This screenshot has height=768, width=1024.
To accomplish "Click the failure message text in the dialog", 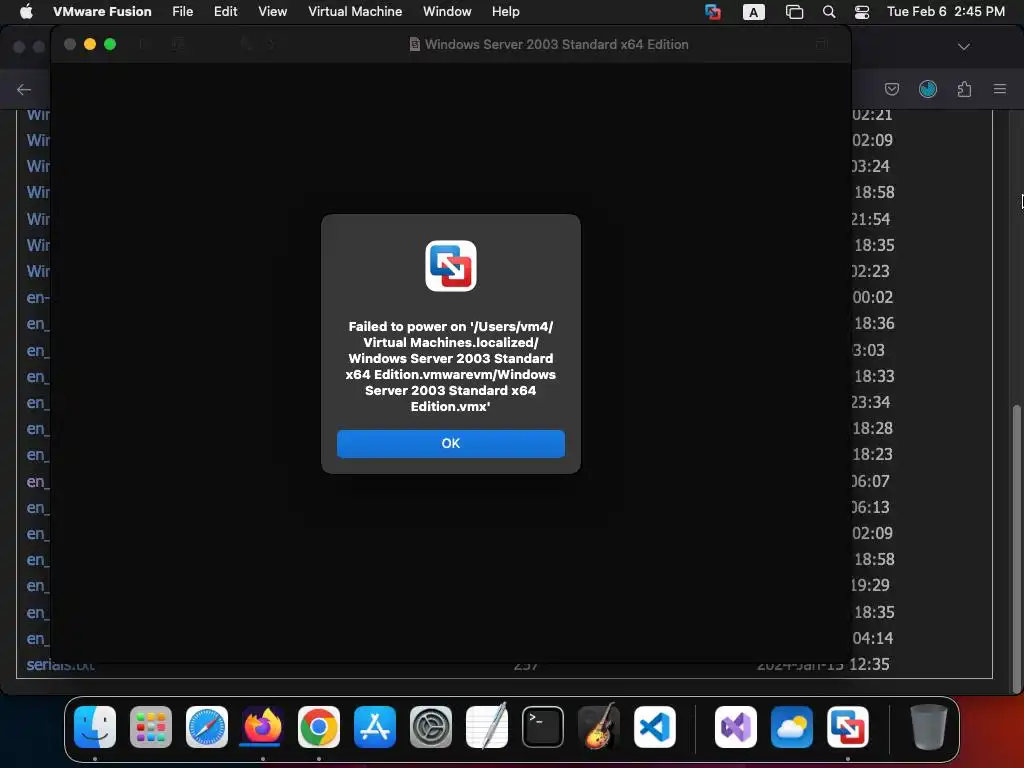I will click(451, 366).
